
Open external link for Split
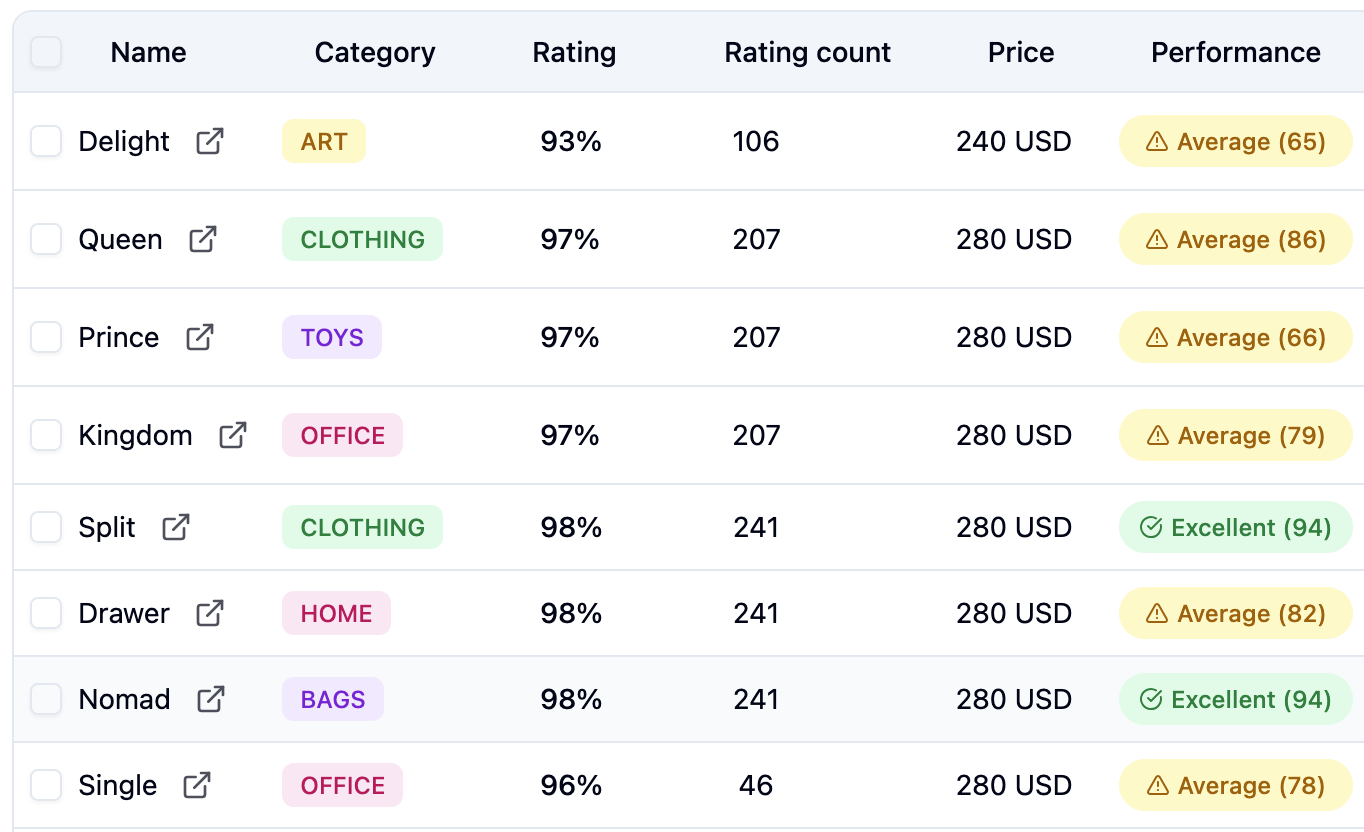click(x=175, y=527)
